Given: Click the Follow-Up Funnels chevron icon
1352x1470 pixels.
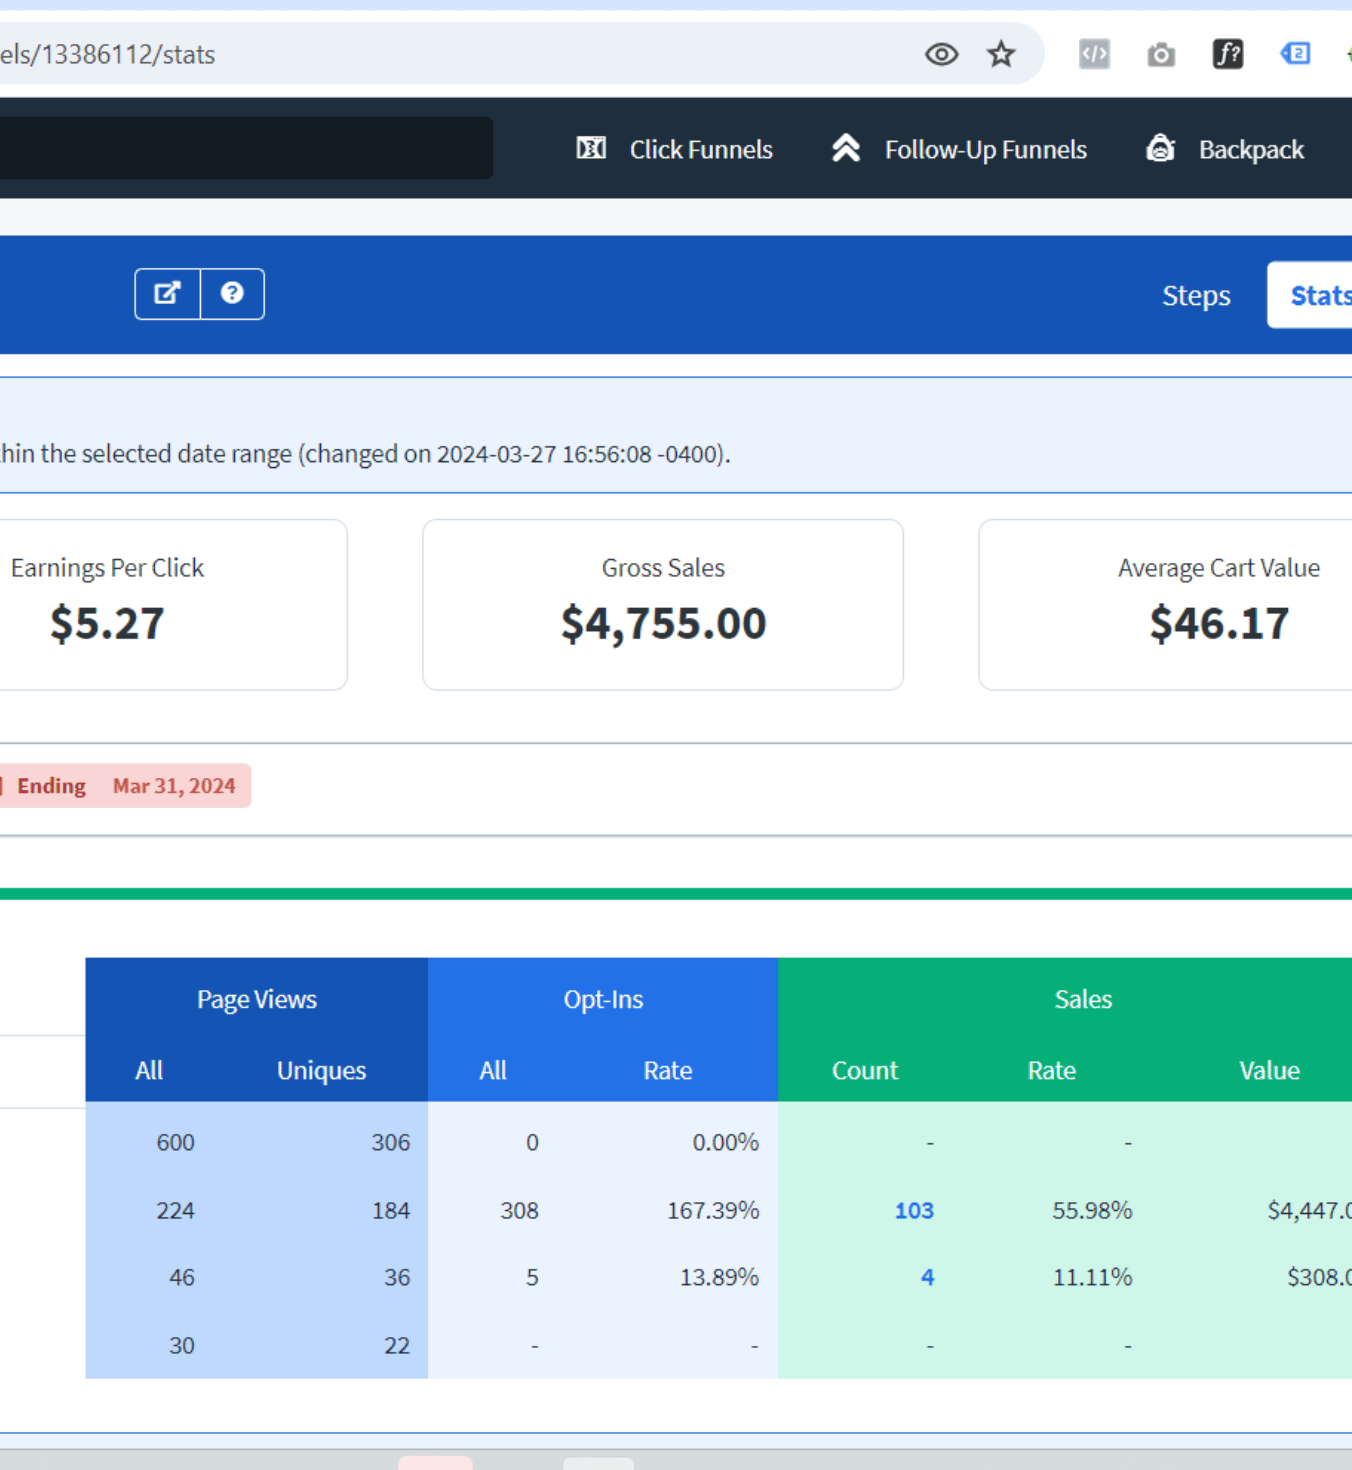Looking at the screenshot, I should (846, 148).
